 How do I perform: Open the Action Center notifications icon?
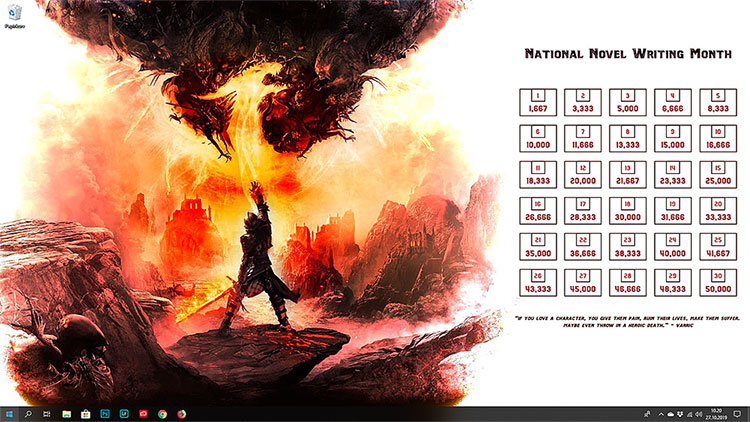737,414
